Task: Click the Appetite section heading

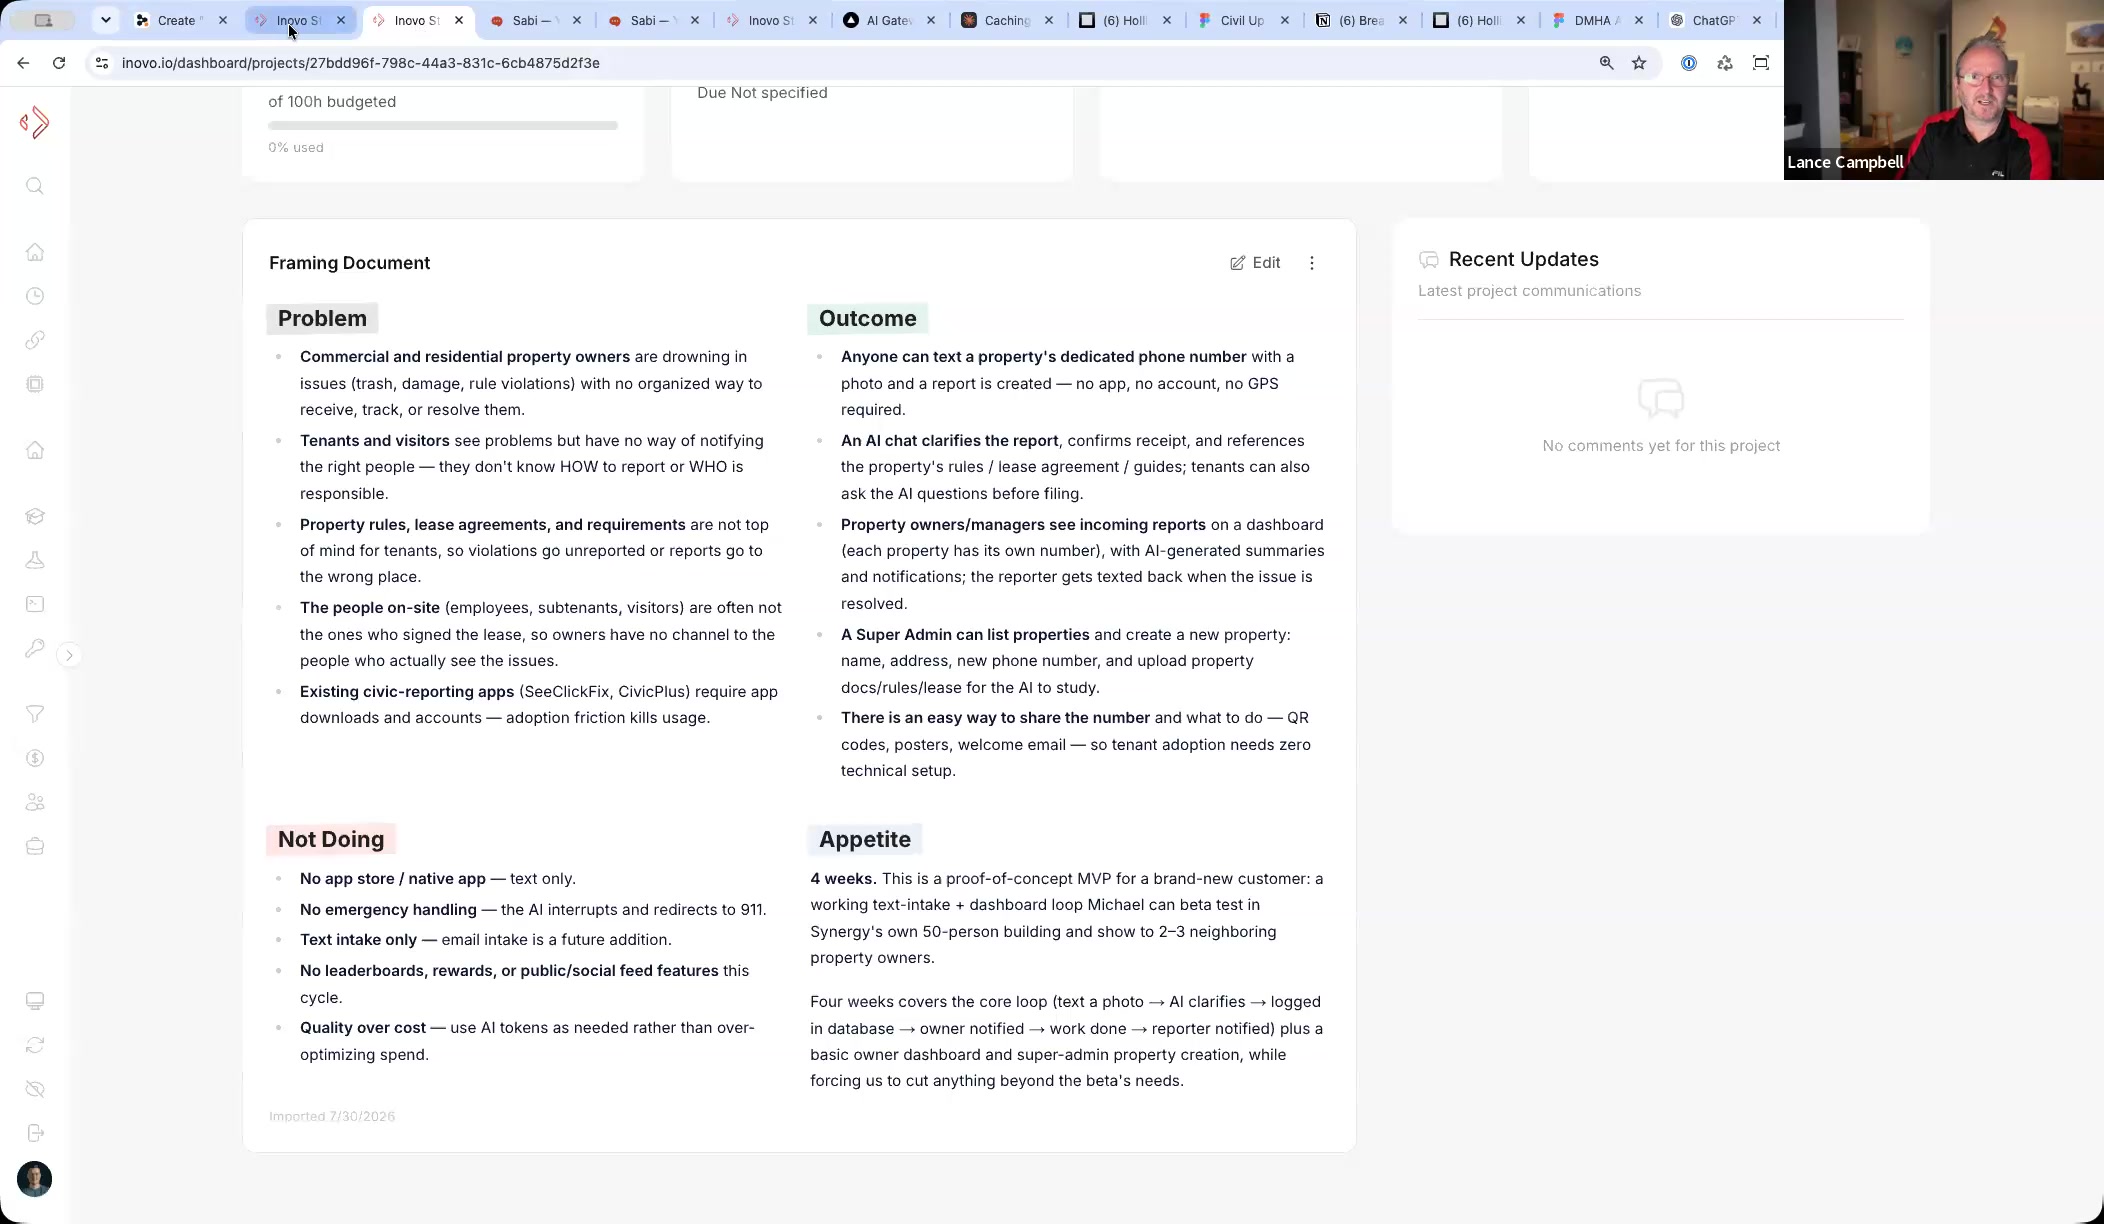Action: click(x=865, y=840)
